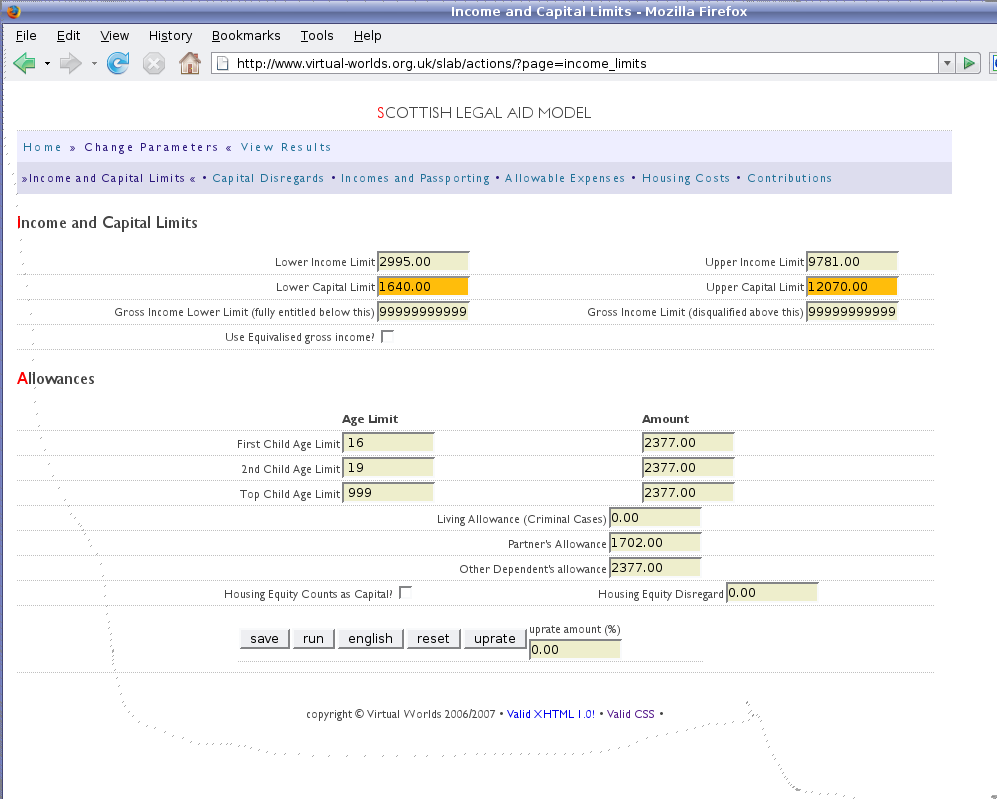Click the page icon in address bar
Screen dimensions: 997x799
click(224, 64)
